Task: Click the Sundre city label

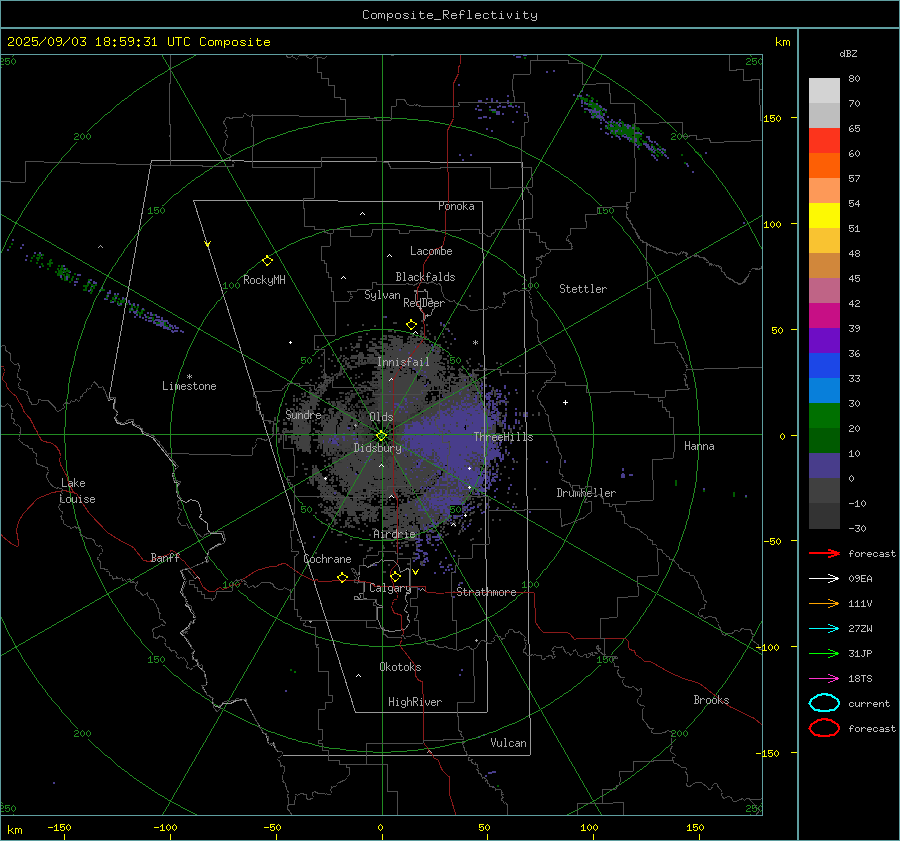Action: 304,414
